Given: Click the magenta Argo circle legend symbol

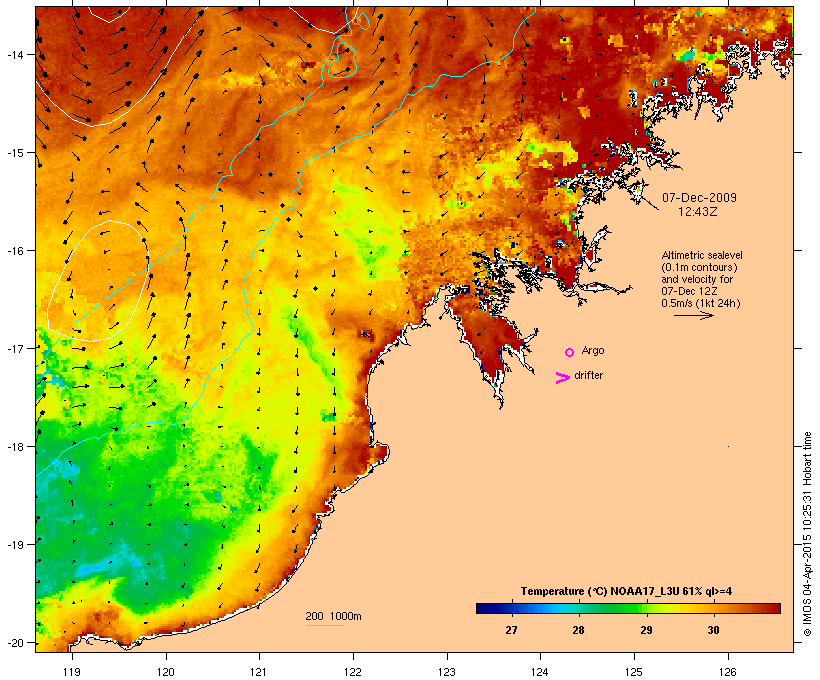Looking at the screenshot, I should (x=570, y=353).
